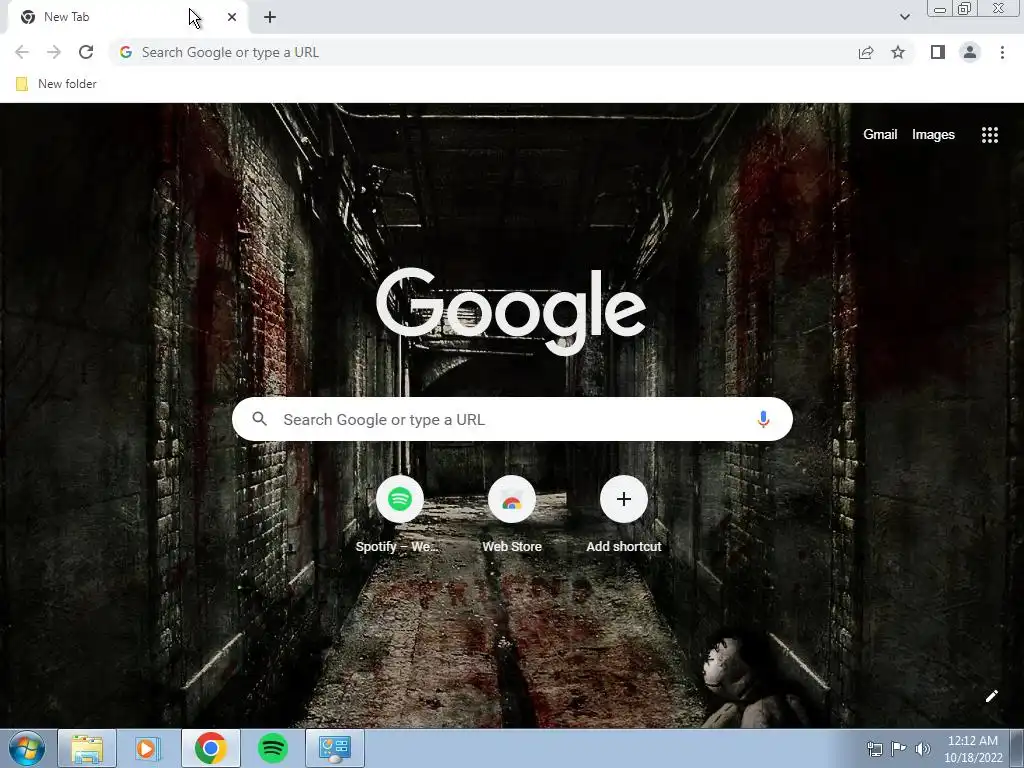Launch Windows Media Player from taskbar
1024x768 pixels.
click(148, 748)
